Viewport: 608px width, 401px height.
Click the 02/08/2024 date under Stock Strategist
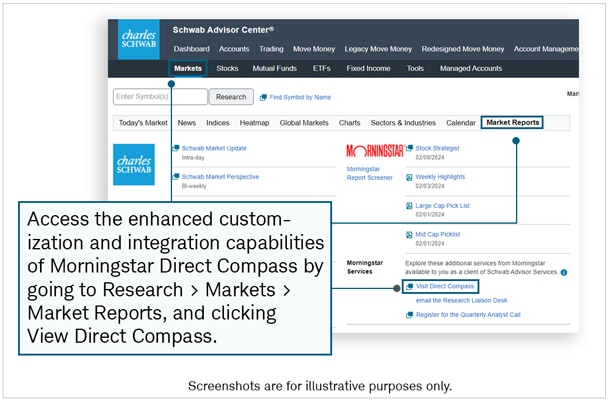pyautogui.click(x=430, y=157)
